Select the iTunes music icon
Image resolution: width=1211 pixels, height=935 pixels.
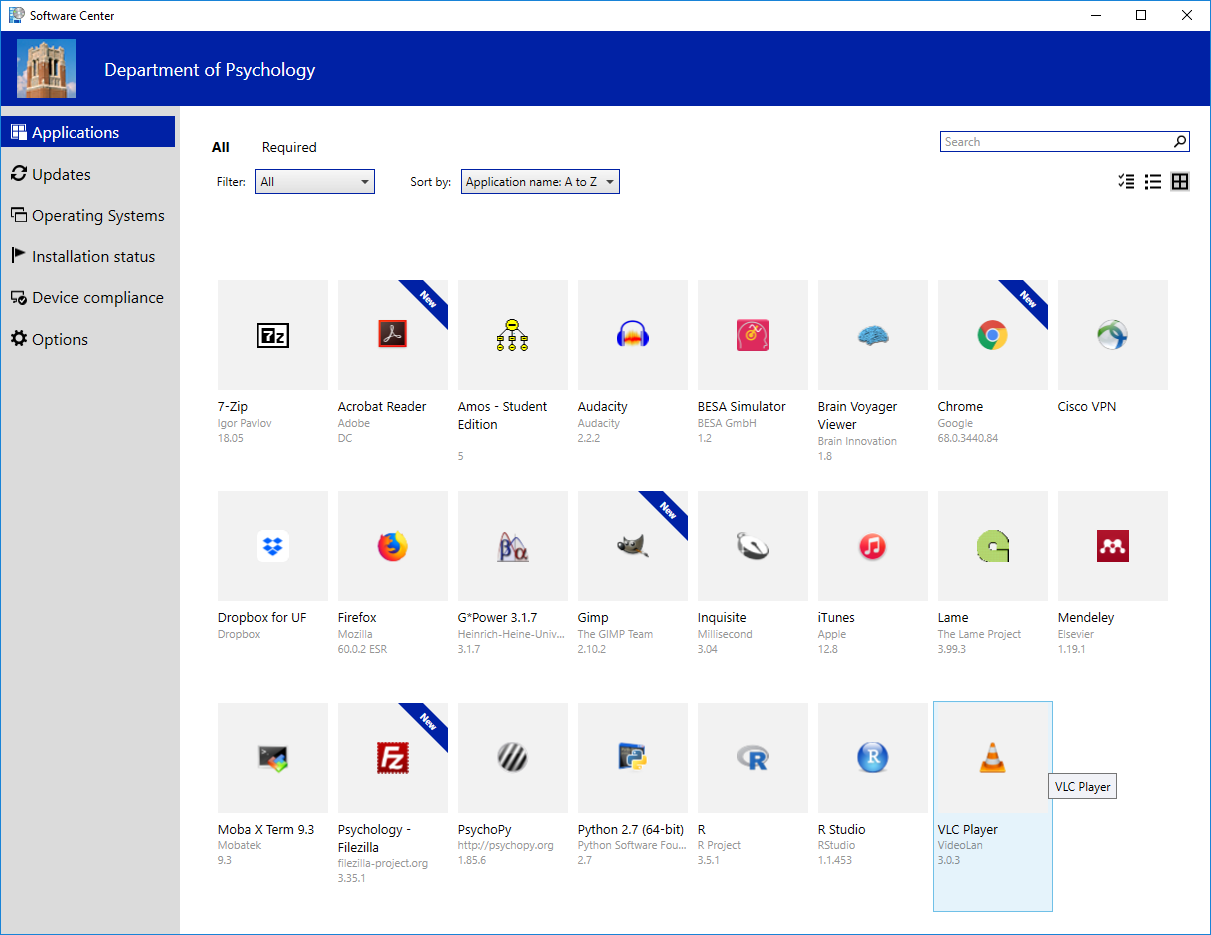coord(872,546)
